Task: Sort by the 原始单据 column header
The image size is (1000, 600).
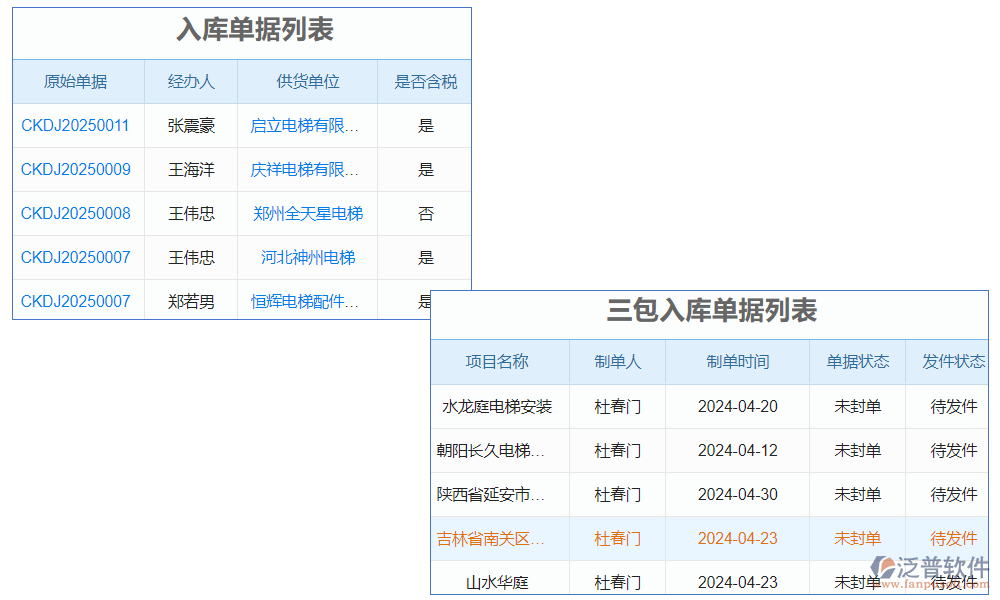Action: point(75,81)
